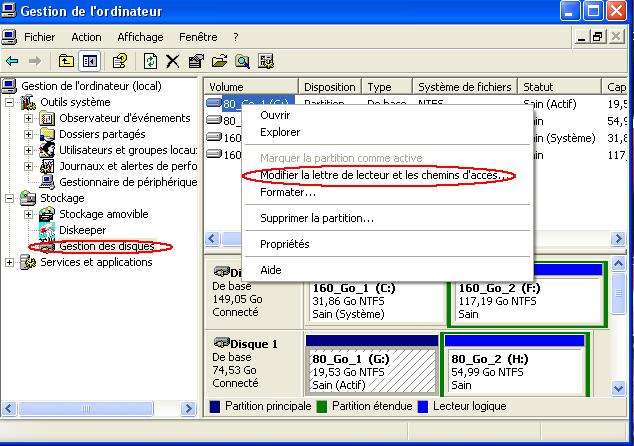Open the ? help menu
Screen dimensions: 634x446
(236, 37)
